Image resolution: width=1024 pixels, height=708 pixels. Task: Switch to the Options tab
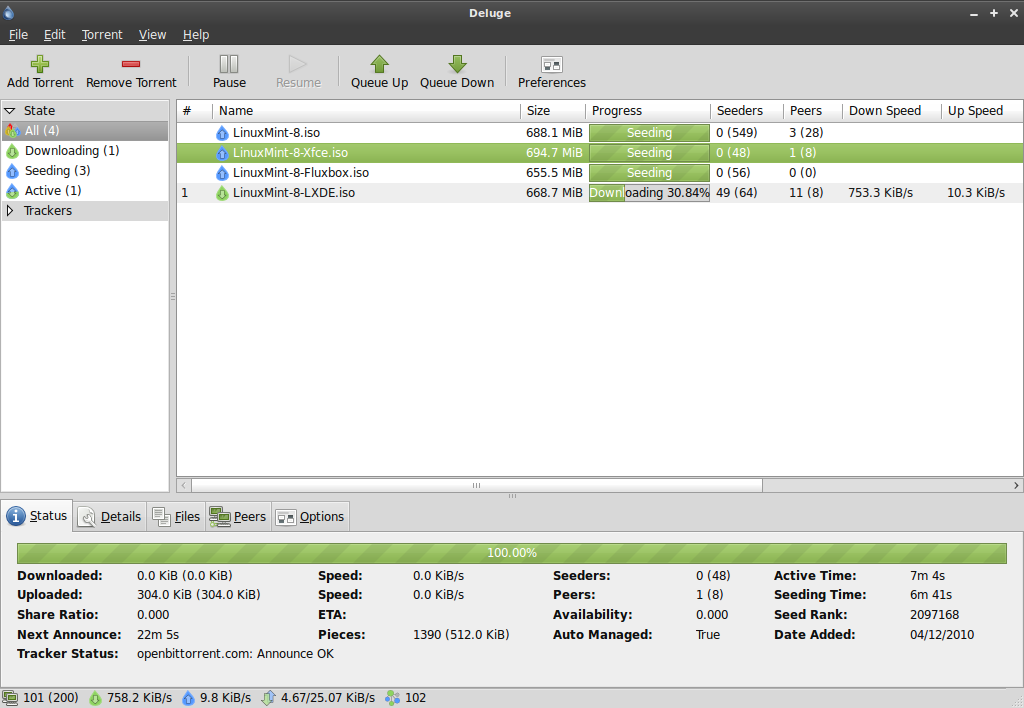coord(311,517)
